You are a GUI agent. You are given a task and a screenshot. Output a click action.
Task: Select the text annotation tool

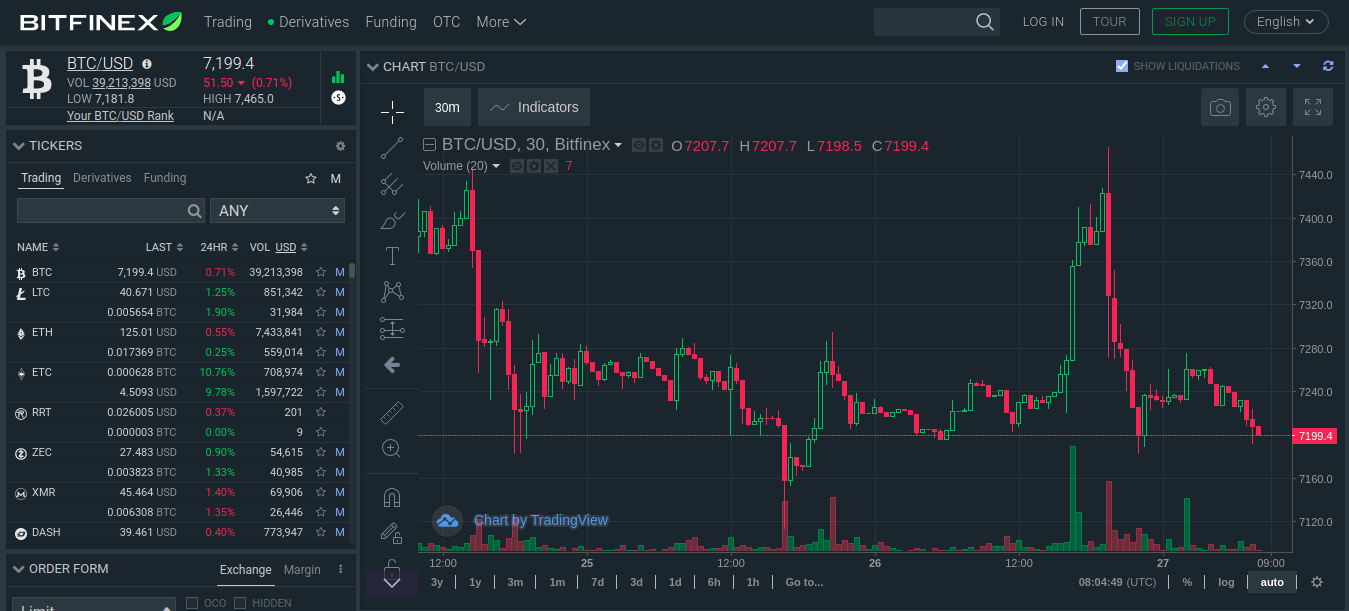tap(392, 256)
